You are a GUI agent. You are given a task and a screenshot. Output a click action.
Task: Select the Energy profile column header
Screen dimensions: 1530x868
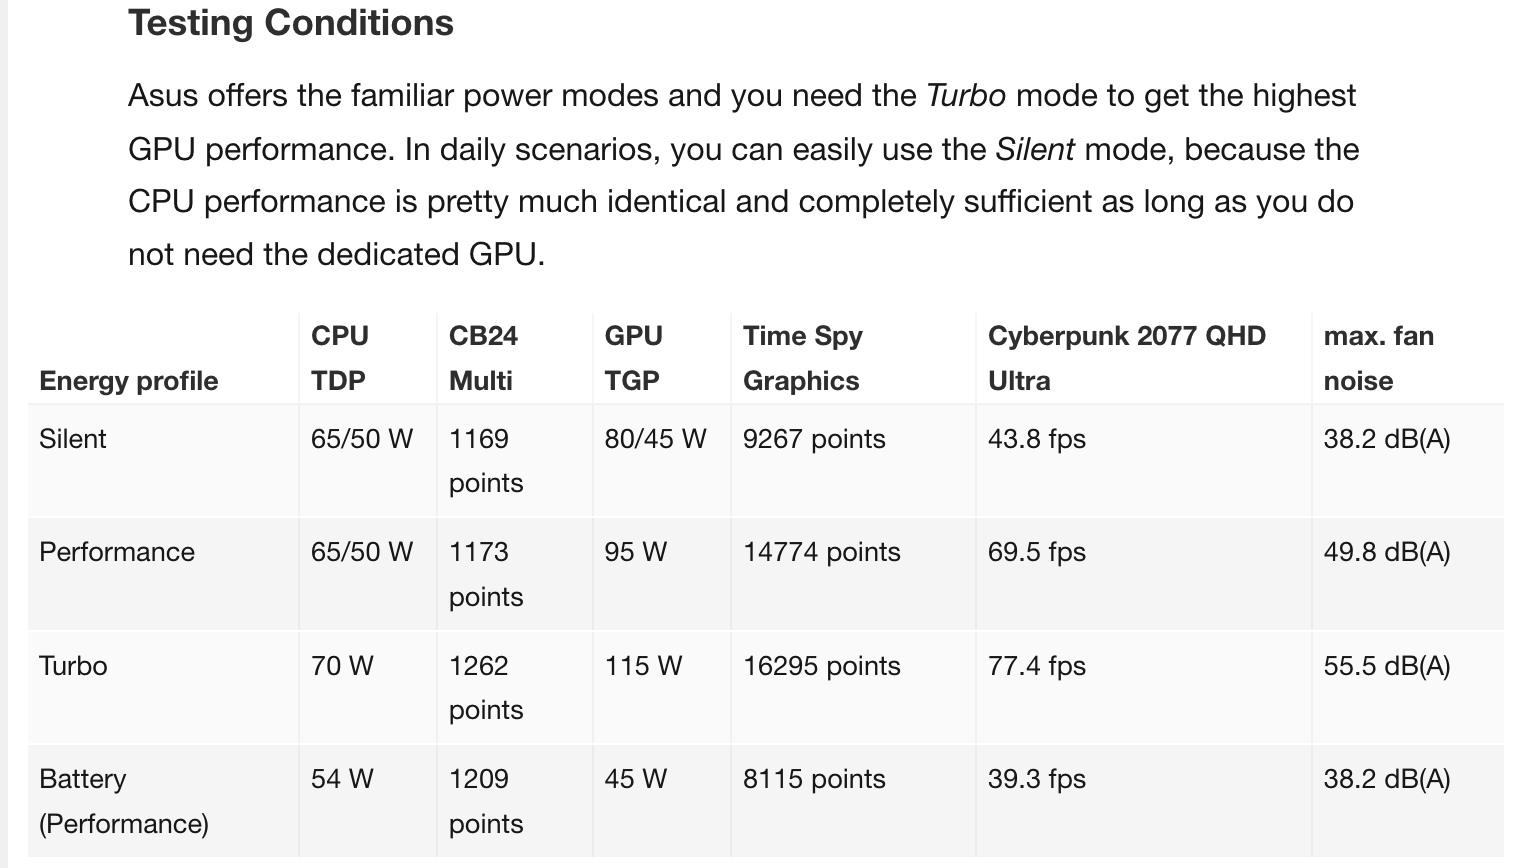pyautogui.click(x=128, y=381)
